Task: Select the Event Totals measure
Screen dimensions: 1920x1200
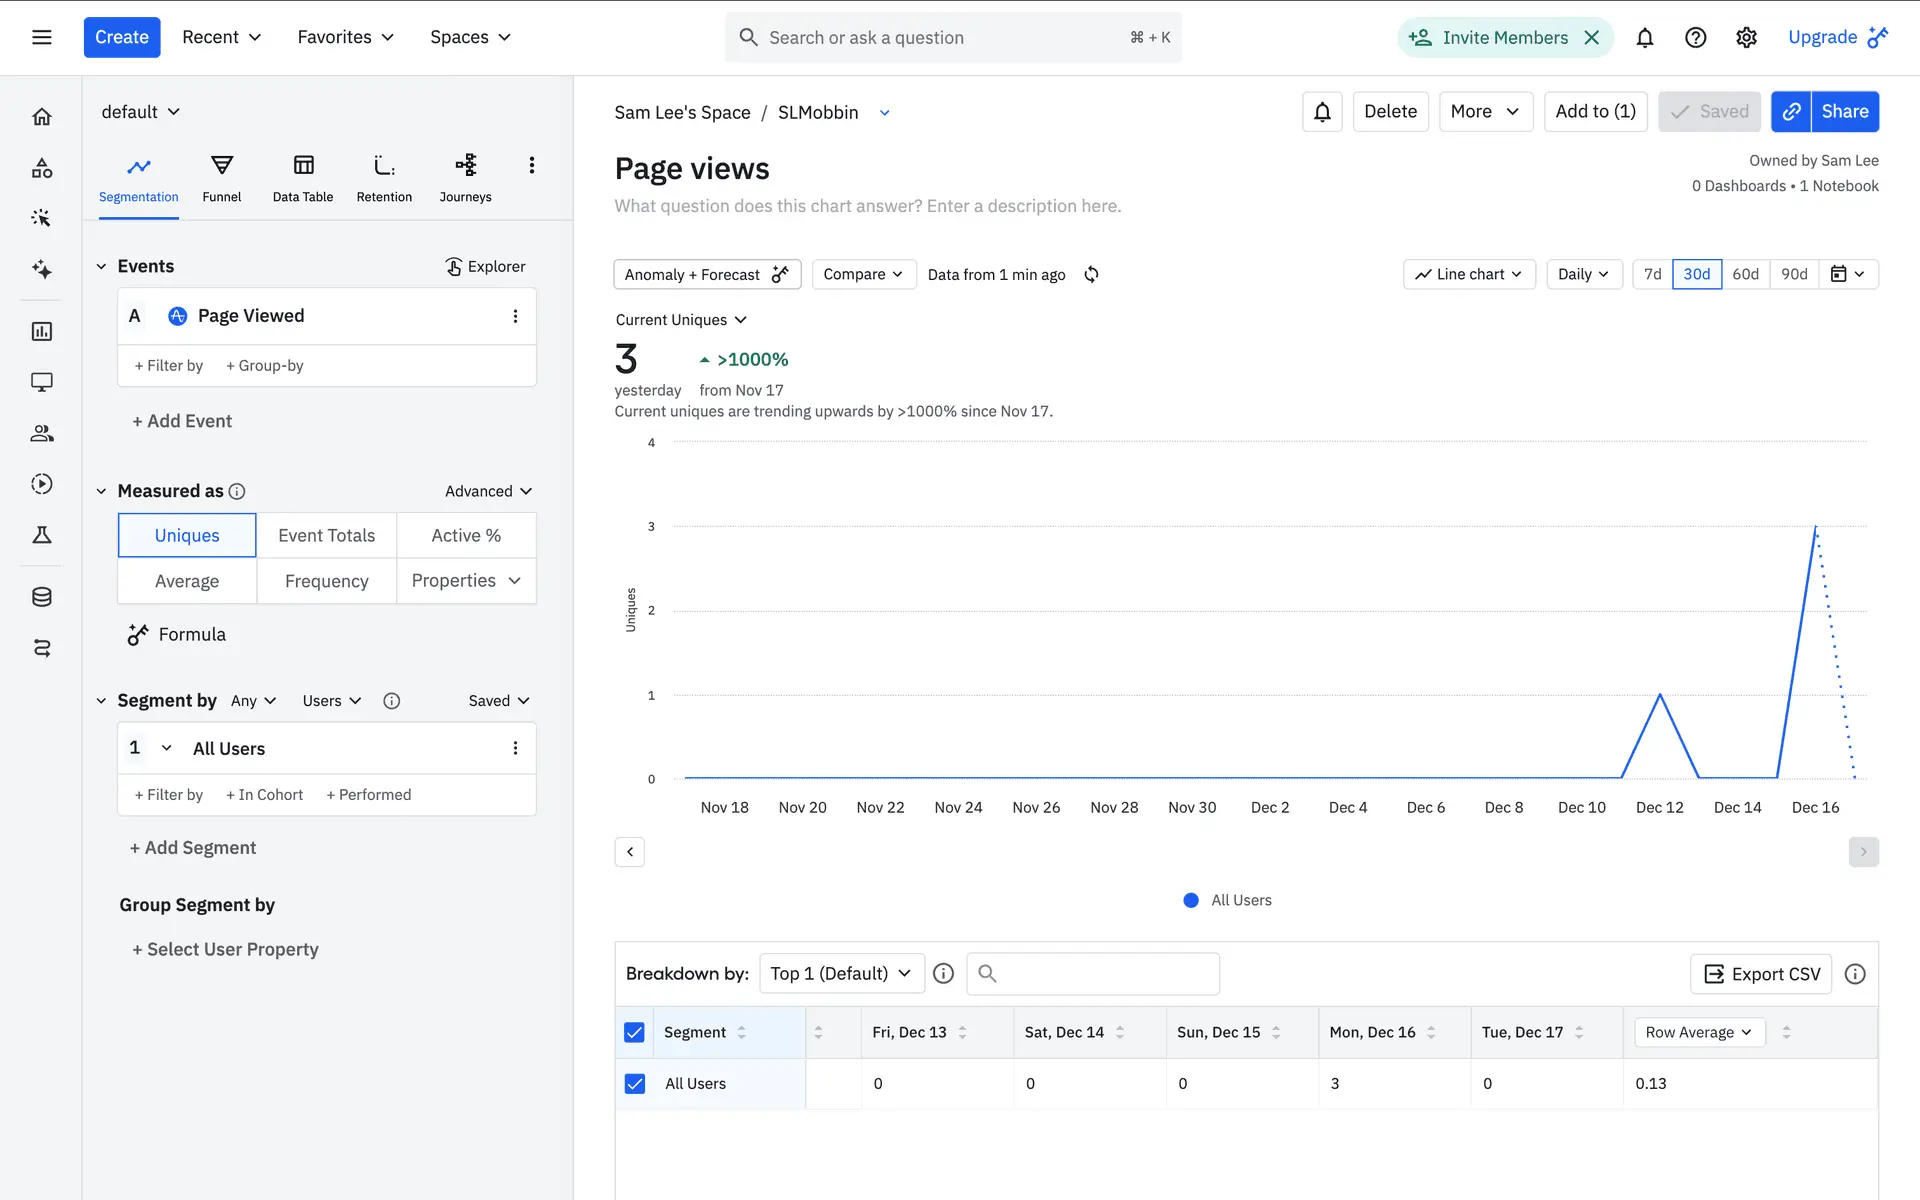Action: pyautogui.click(x=326, y=535)
